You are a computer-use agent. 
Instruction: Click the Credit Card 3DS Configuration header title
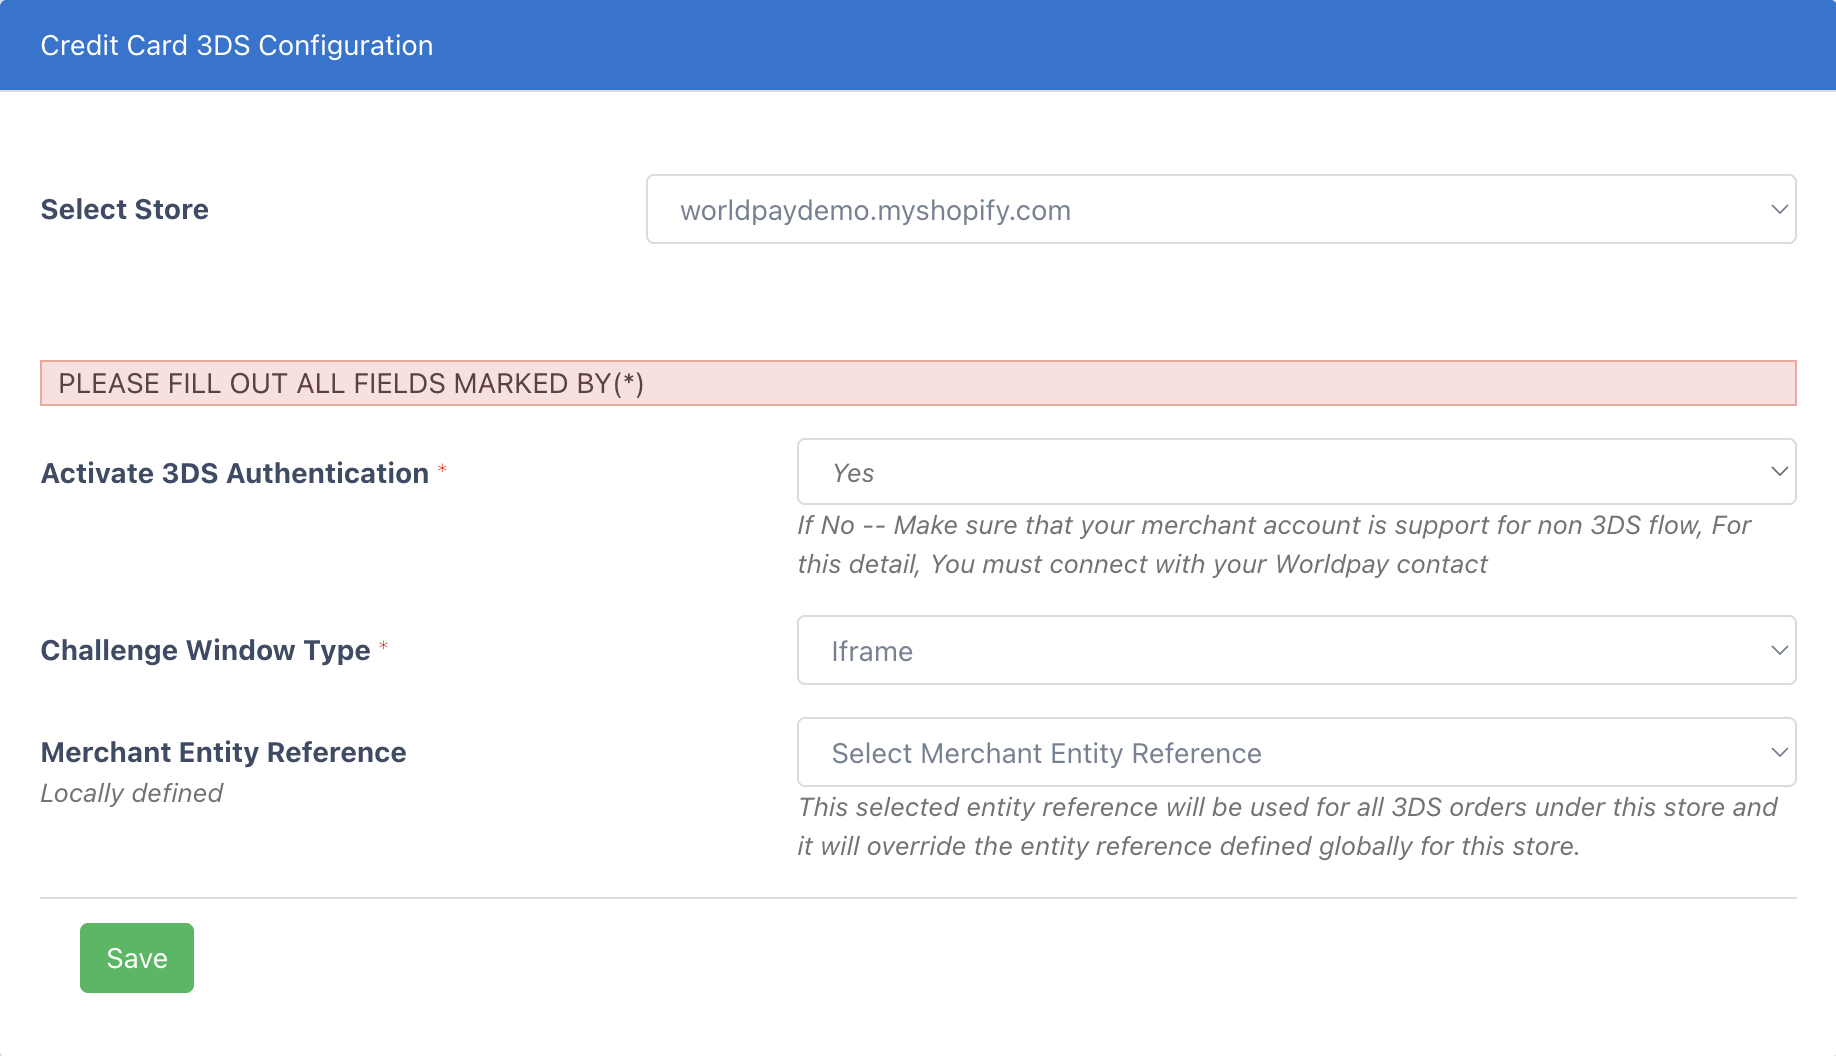(x=237, y=46)
